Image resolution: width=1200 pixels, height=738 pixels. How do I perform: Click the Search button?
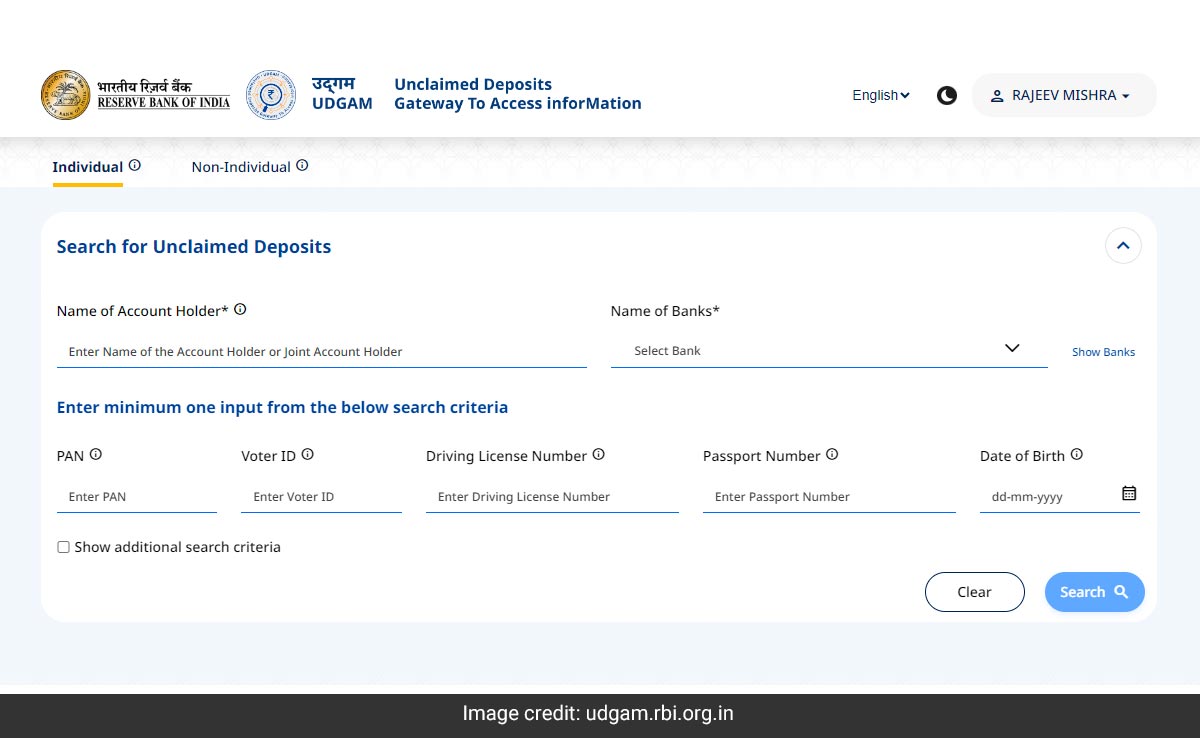click(1094, 592)
